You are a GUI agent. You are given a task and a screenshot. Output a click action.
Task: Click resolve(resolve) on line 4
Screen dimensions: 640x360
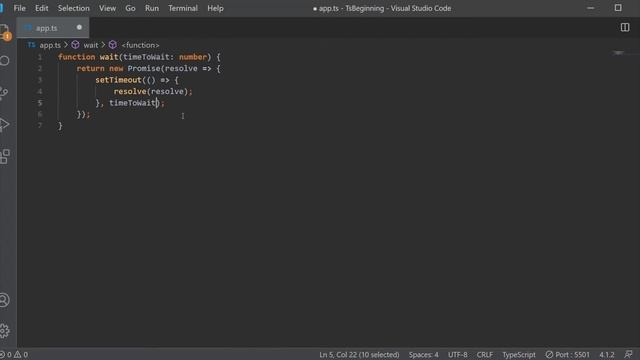click(x=150, y=91)
